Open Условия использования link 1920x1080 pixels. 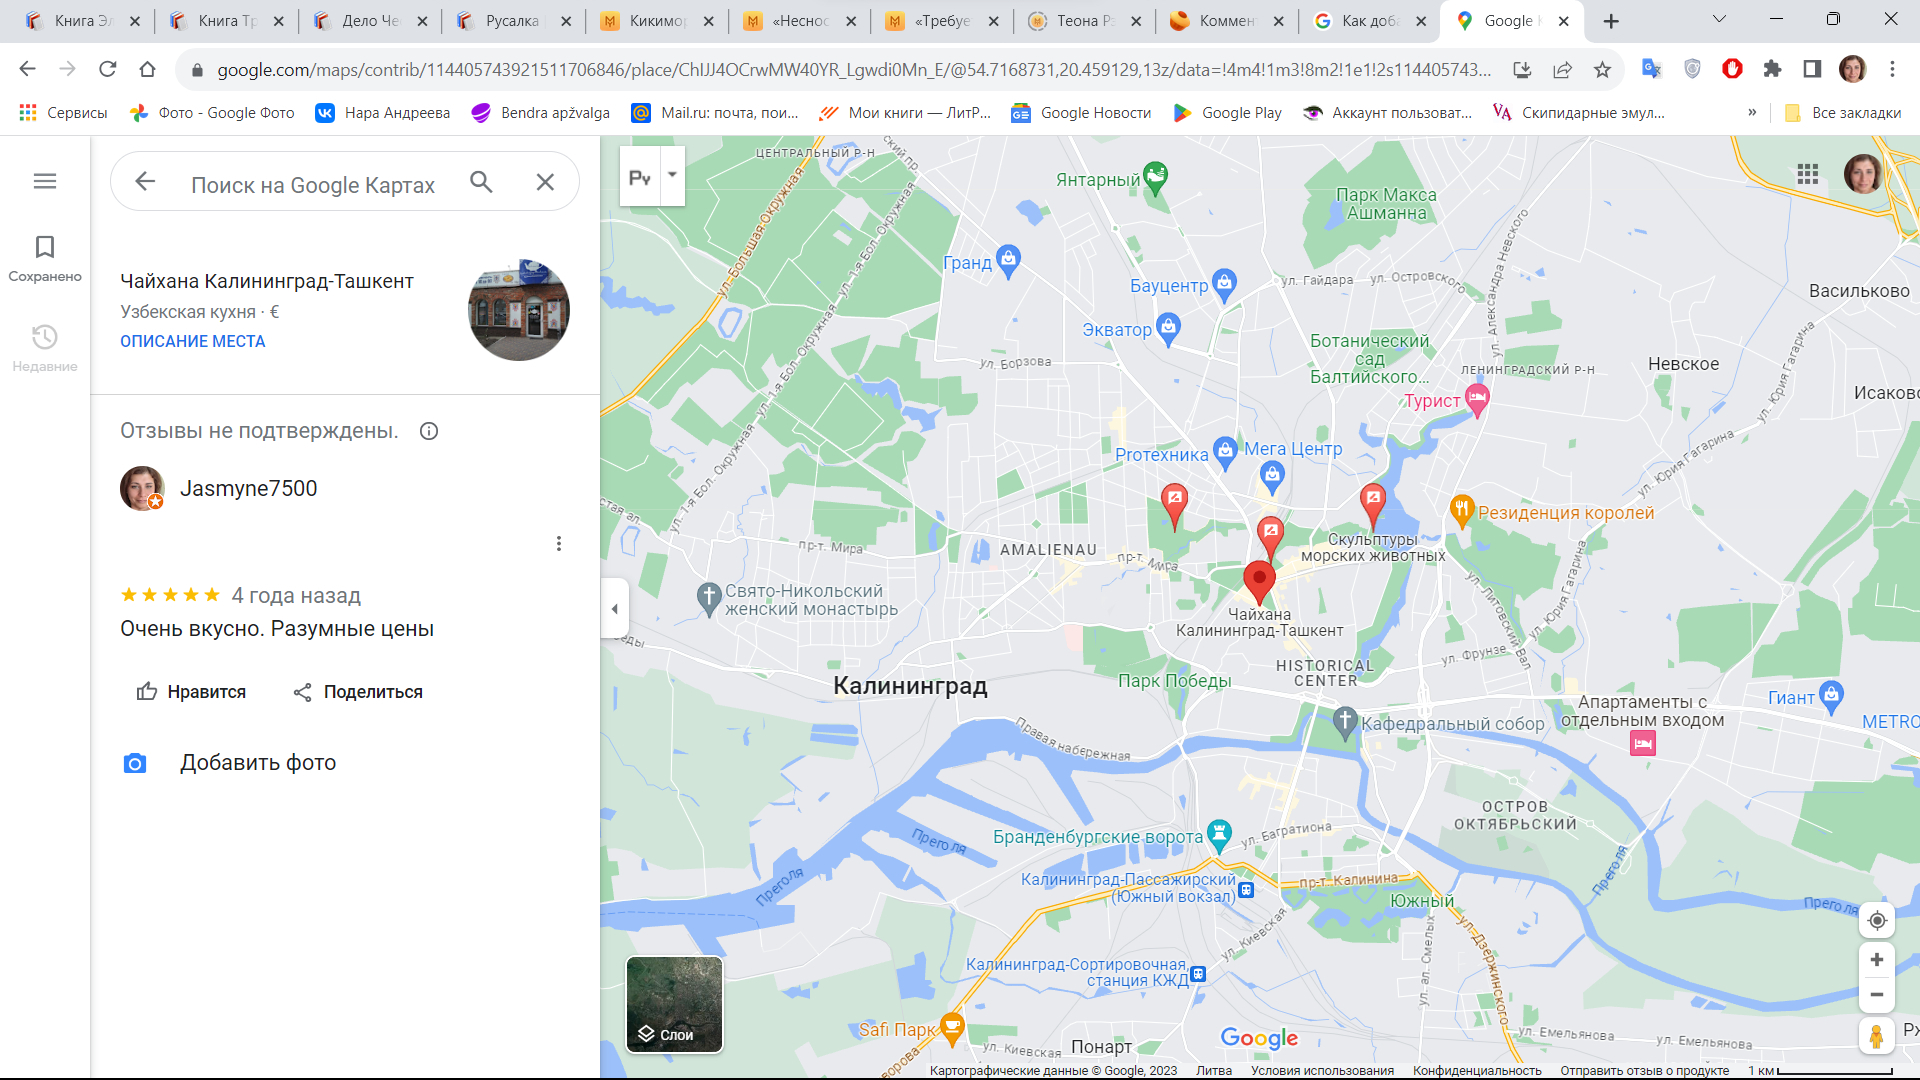pyautogui.click(x=1322, y=1071)
